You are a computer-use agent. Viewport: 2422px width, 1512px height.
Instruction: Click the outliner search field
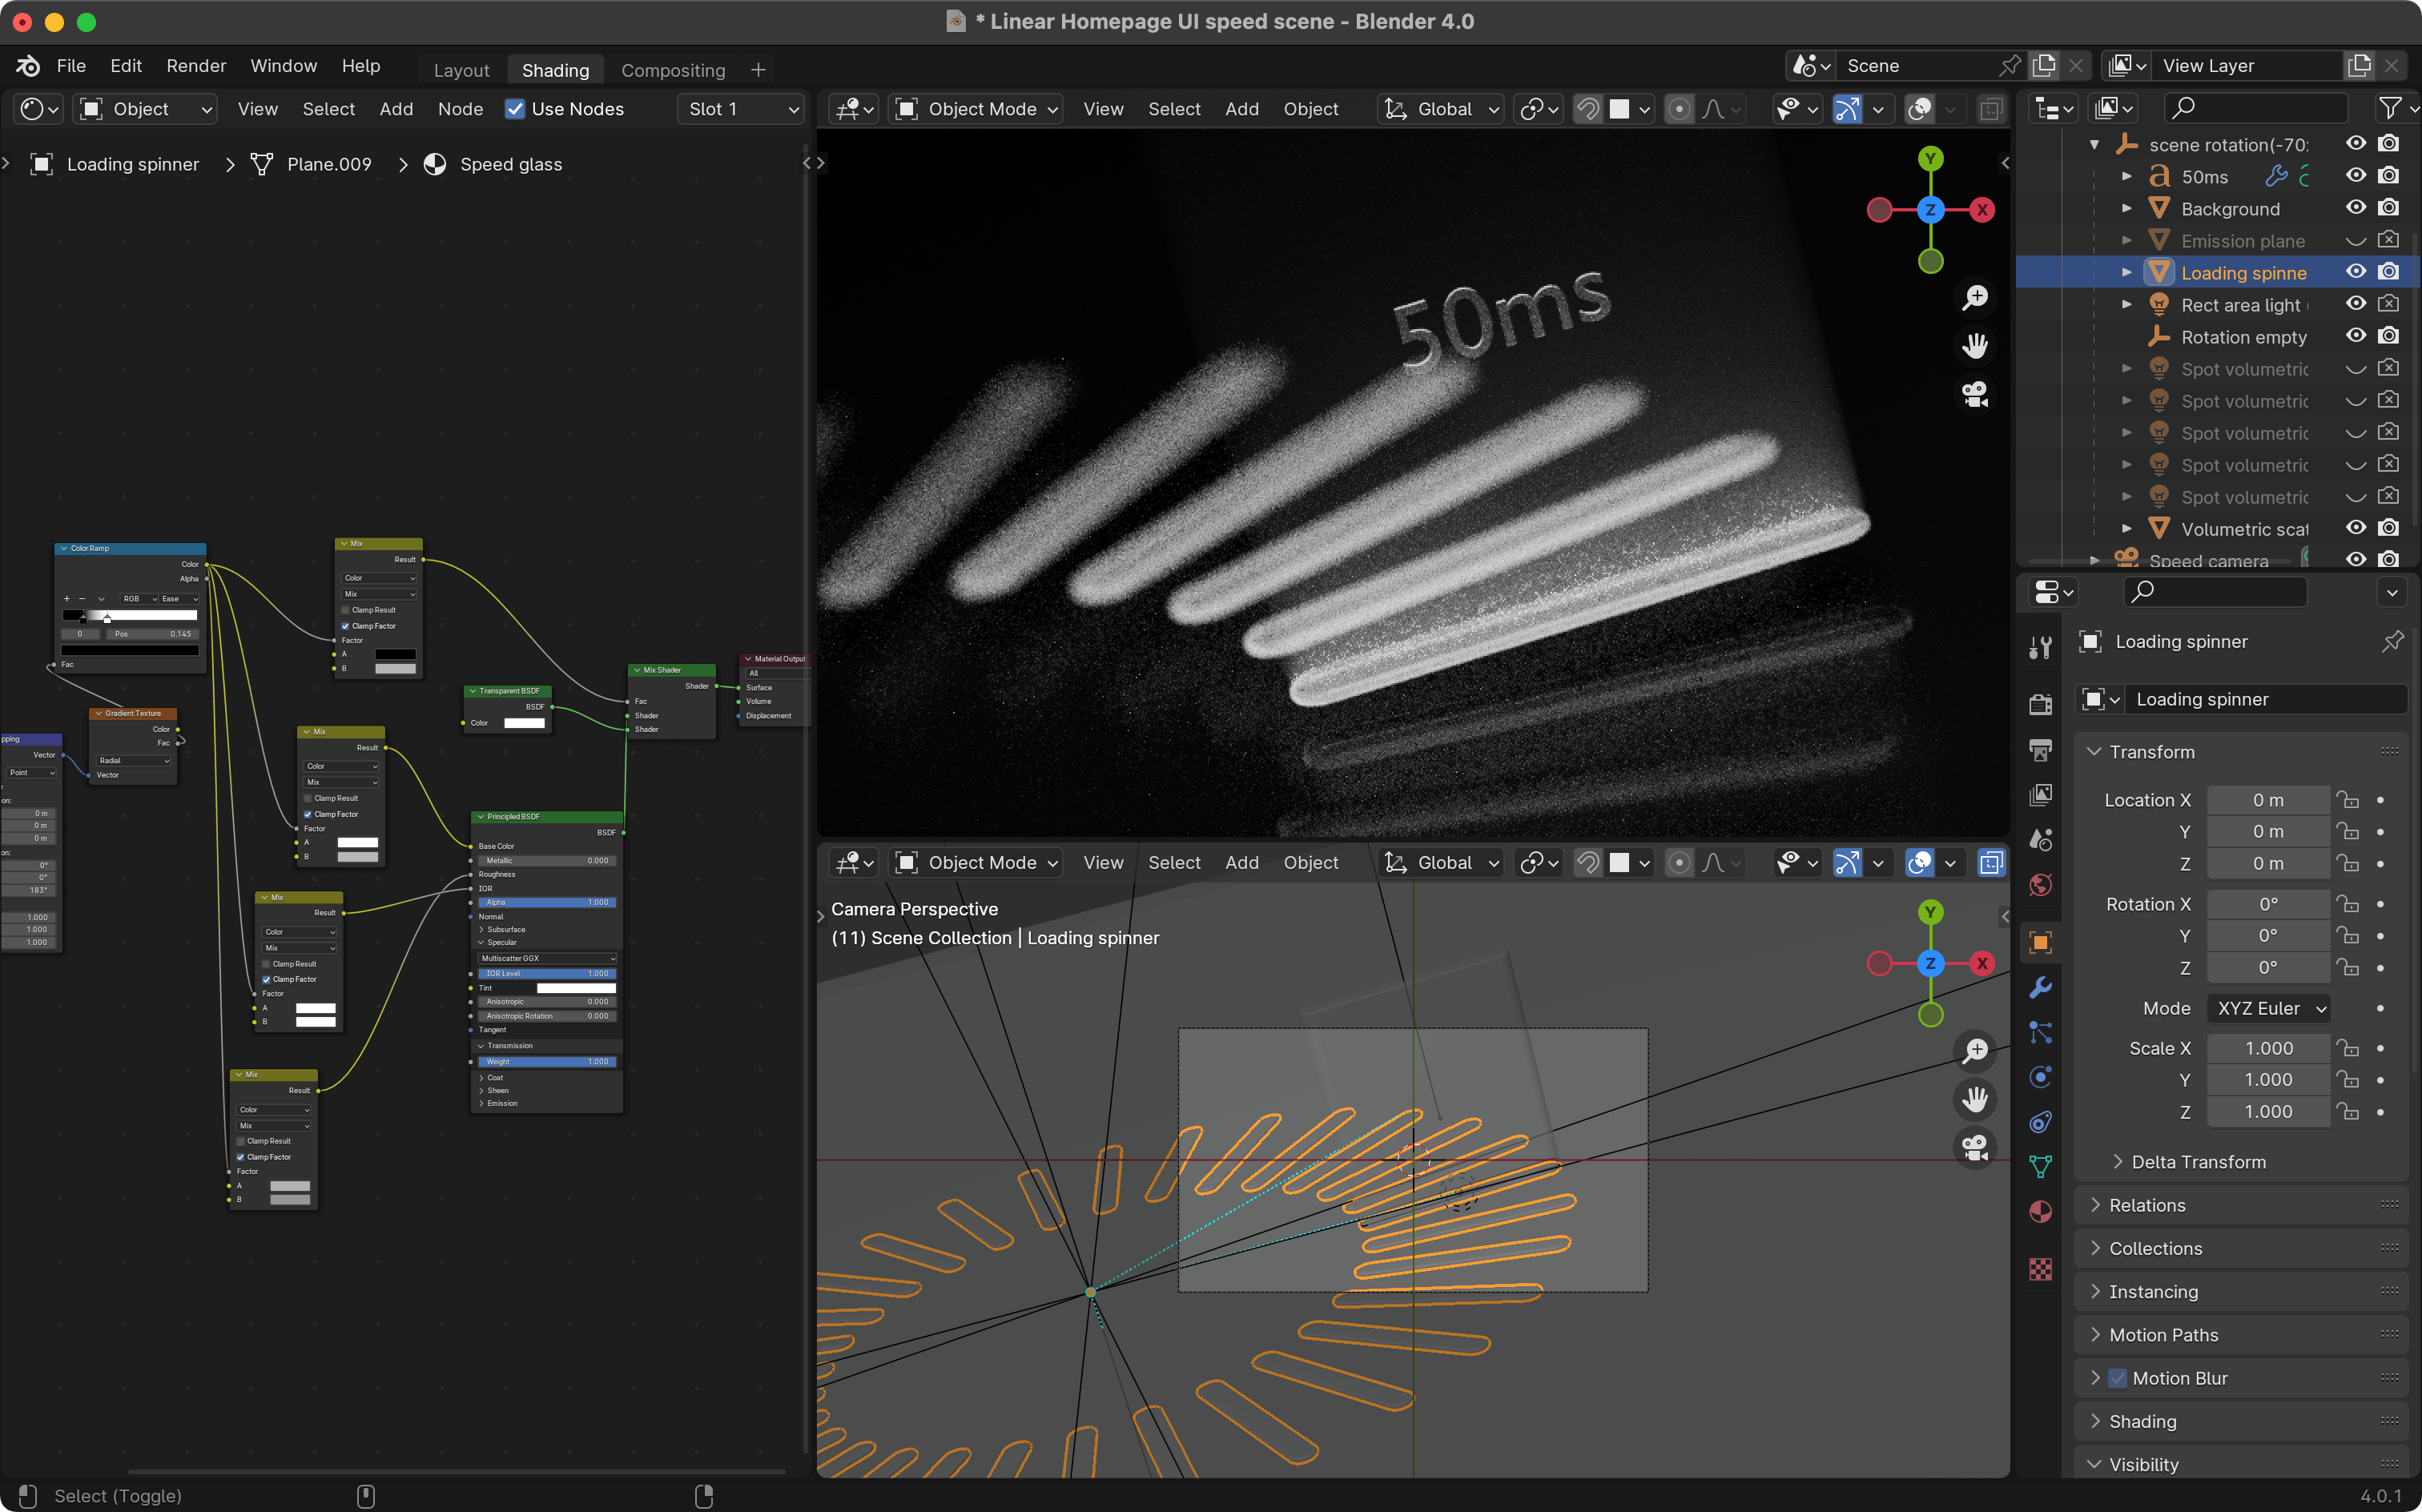coord(2255,107)
